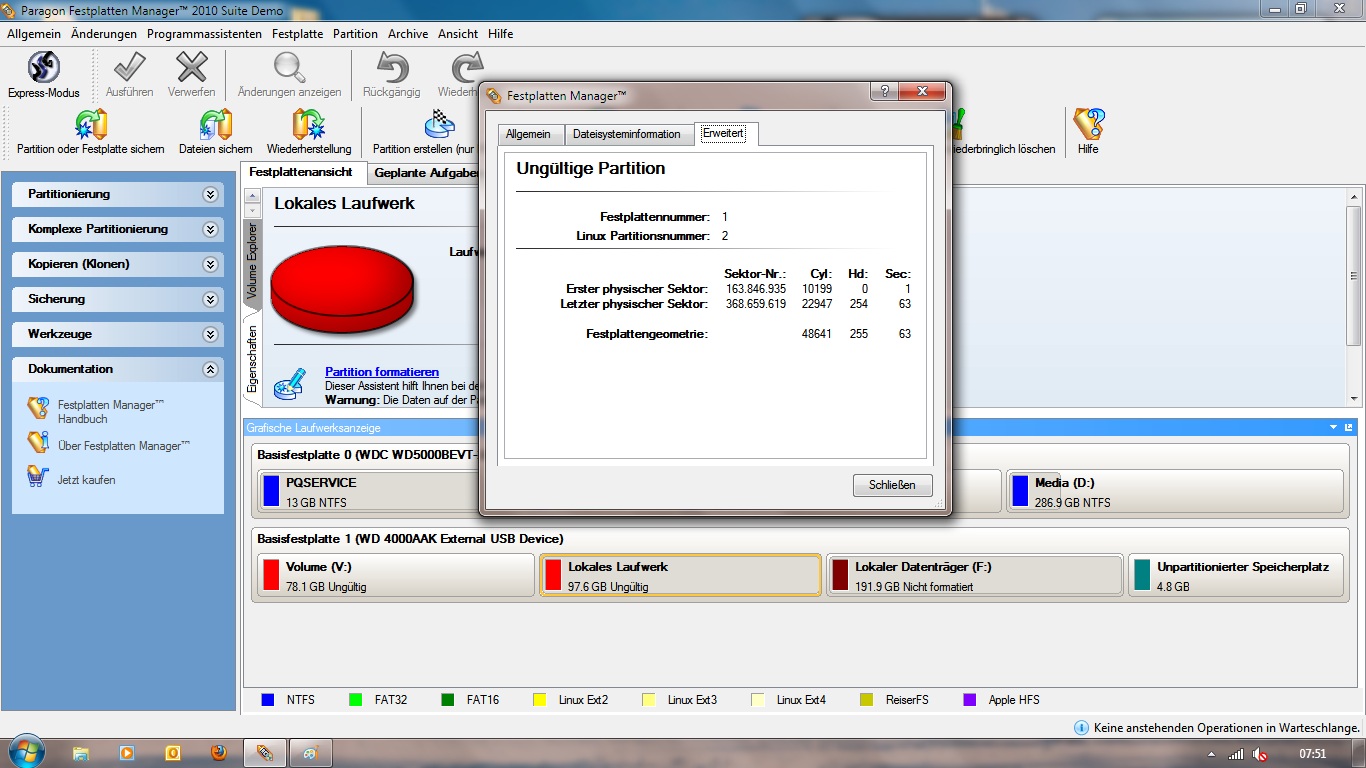Open the taskbar media player icon
The width and height of the screenshot is (1366, 768).
pyautogui.click(x=127, y=753)
